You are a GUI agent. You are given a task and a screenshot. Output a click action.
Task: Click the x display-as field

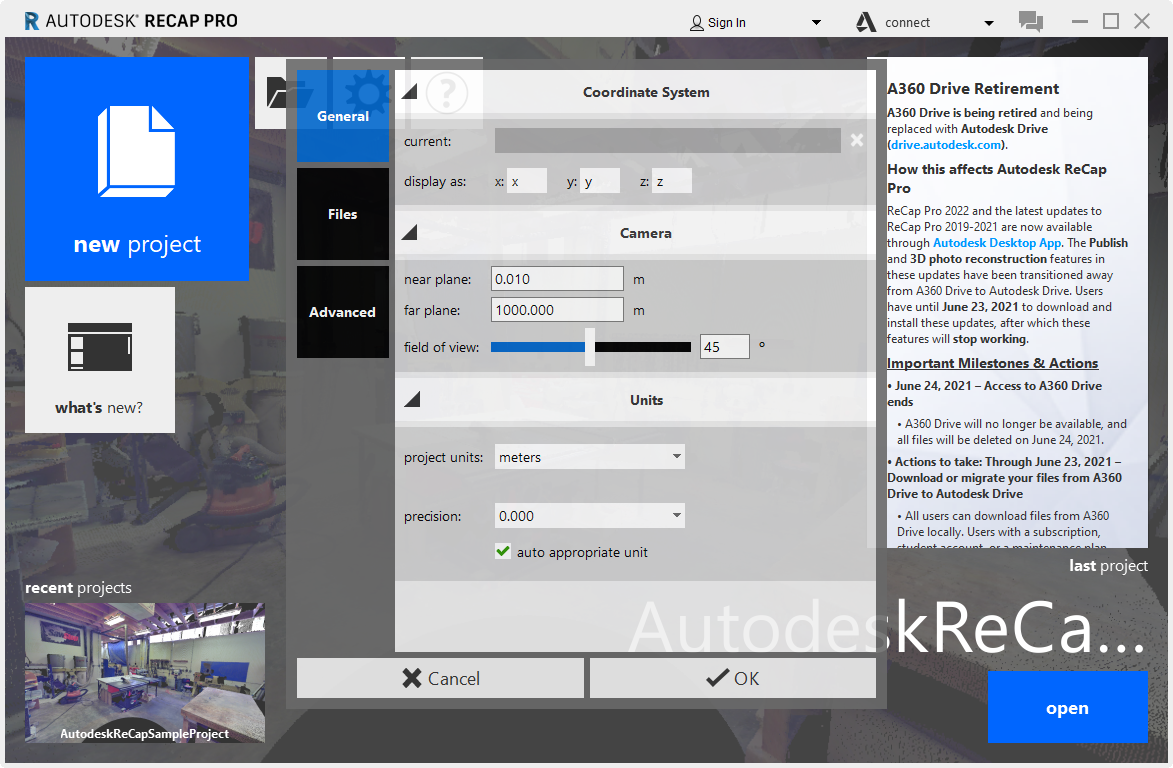[527, 181]
